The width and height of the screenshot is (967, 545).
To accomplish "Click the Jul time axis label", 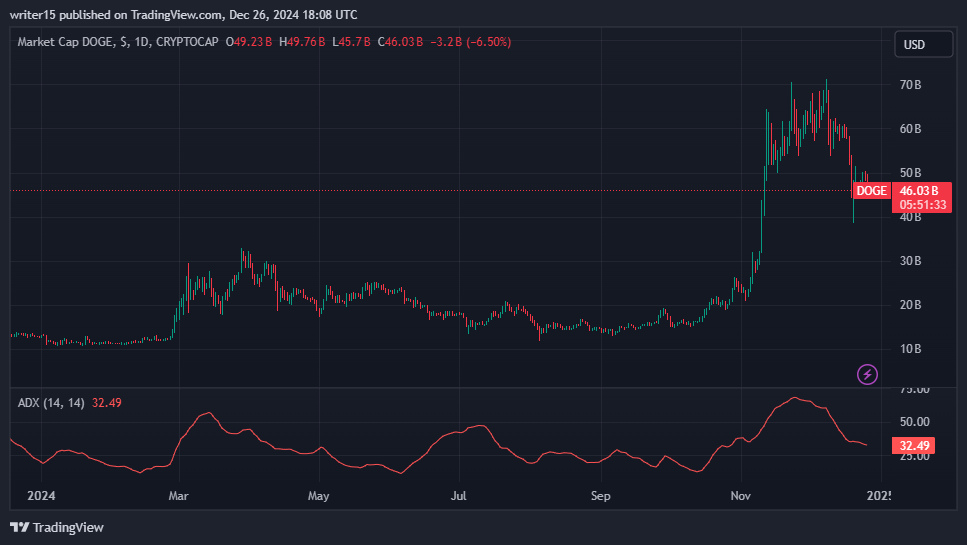I will click(459, 496).
